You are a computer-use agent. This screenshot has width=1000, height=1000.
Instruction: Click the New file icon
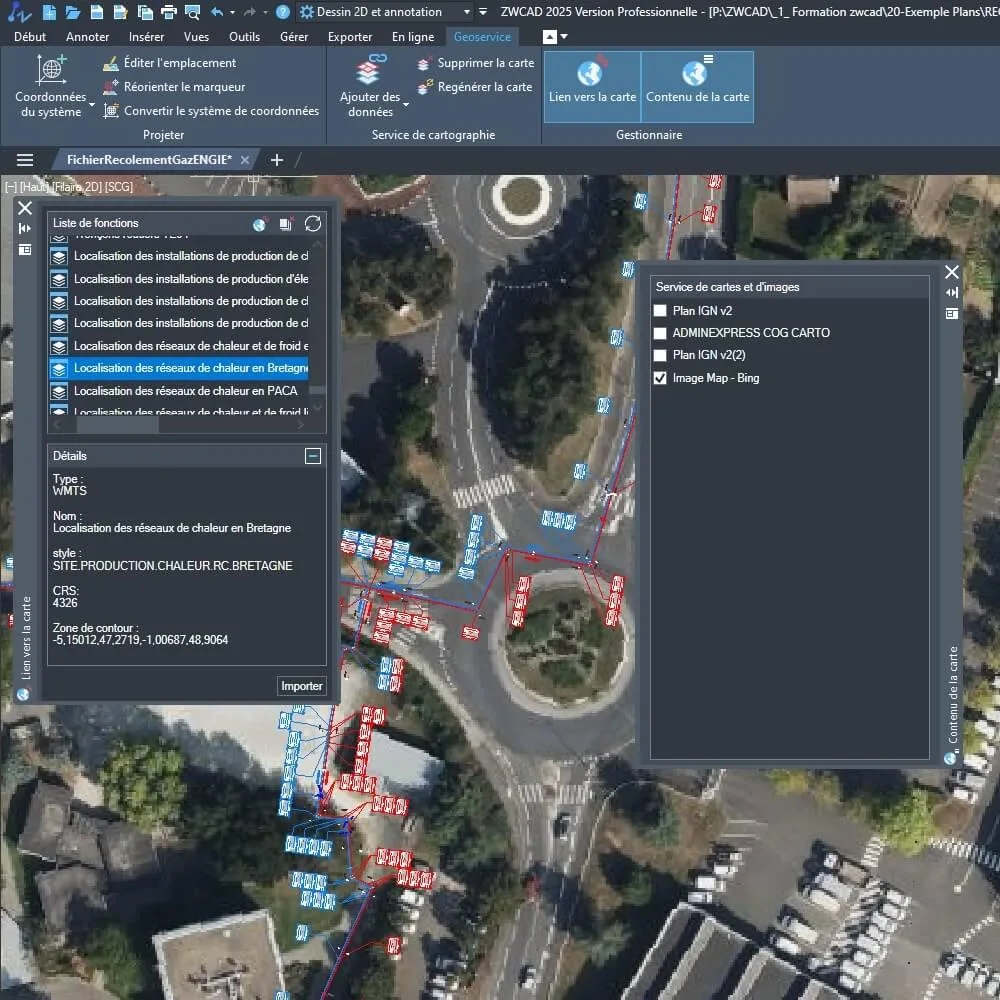tap(49, 11)
